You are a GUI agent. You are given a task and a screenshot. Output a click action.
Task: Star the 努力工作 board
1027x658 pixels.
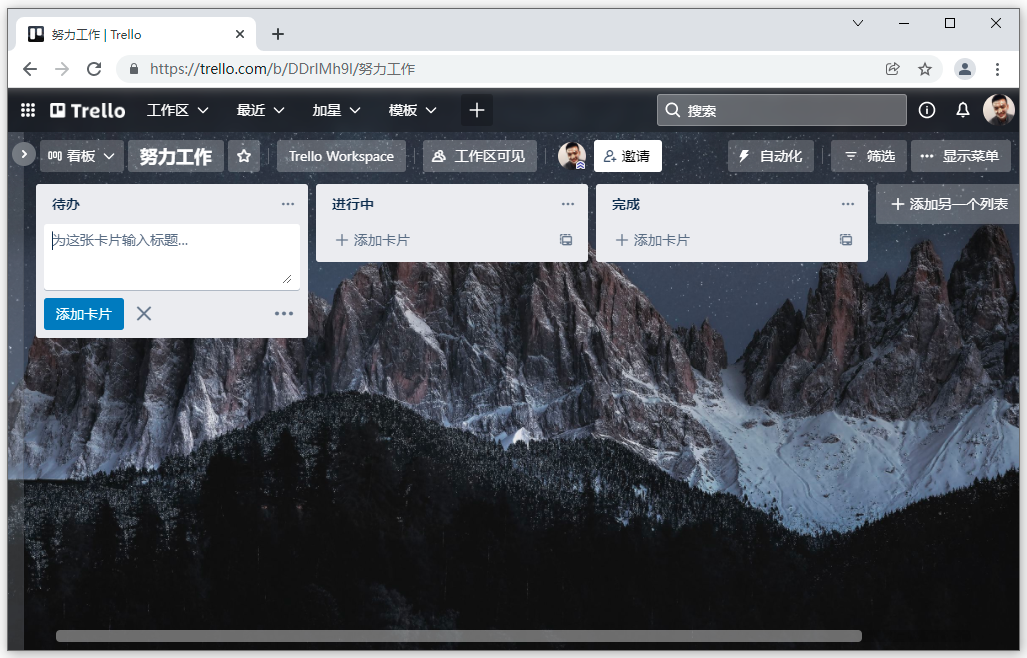[244, 156]
